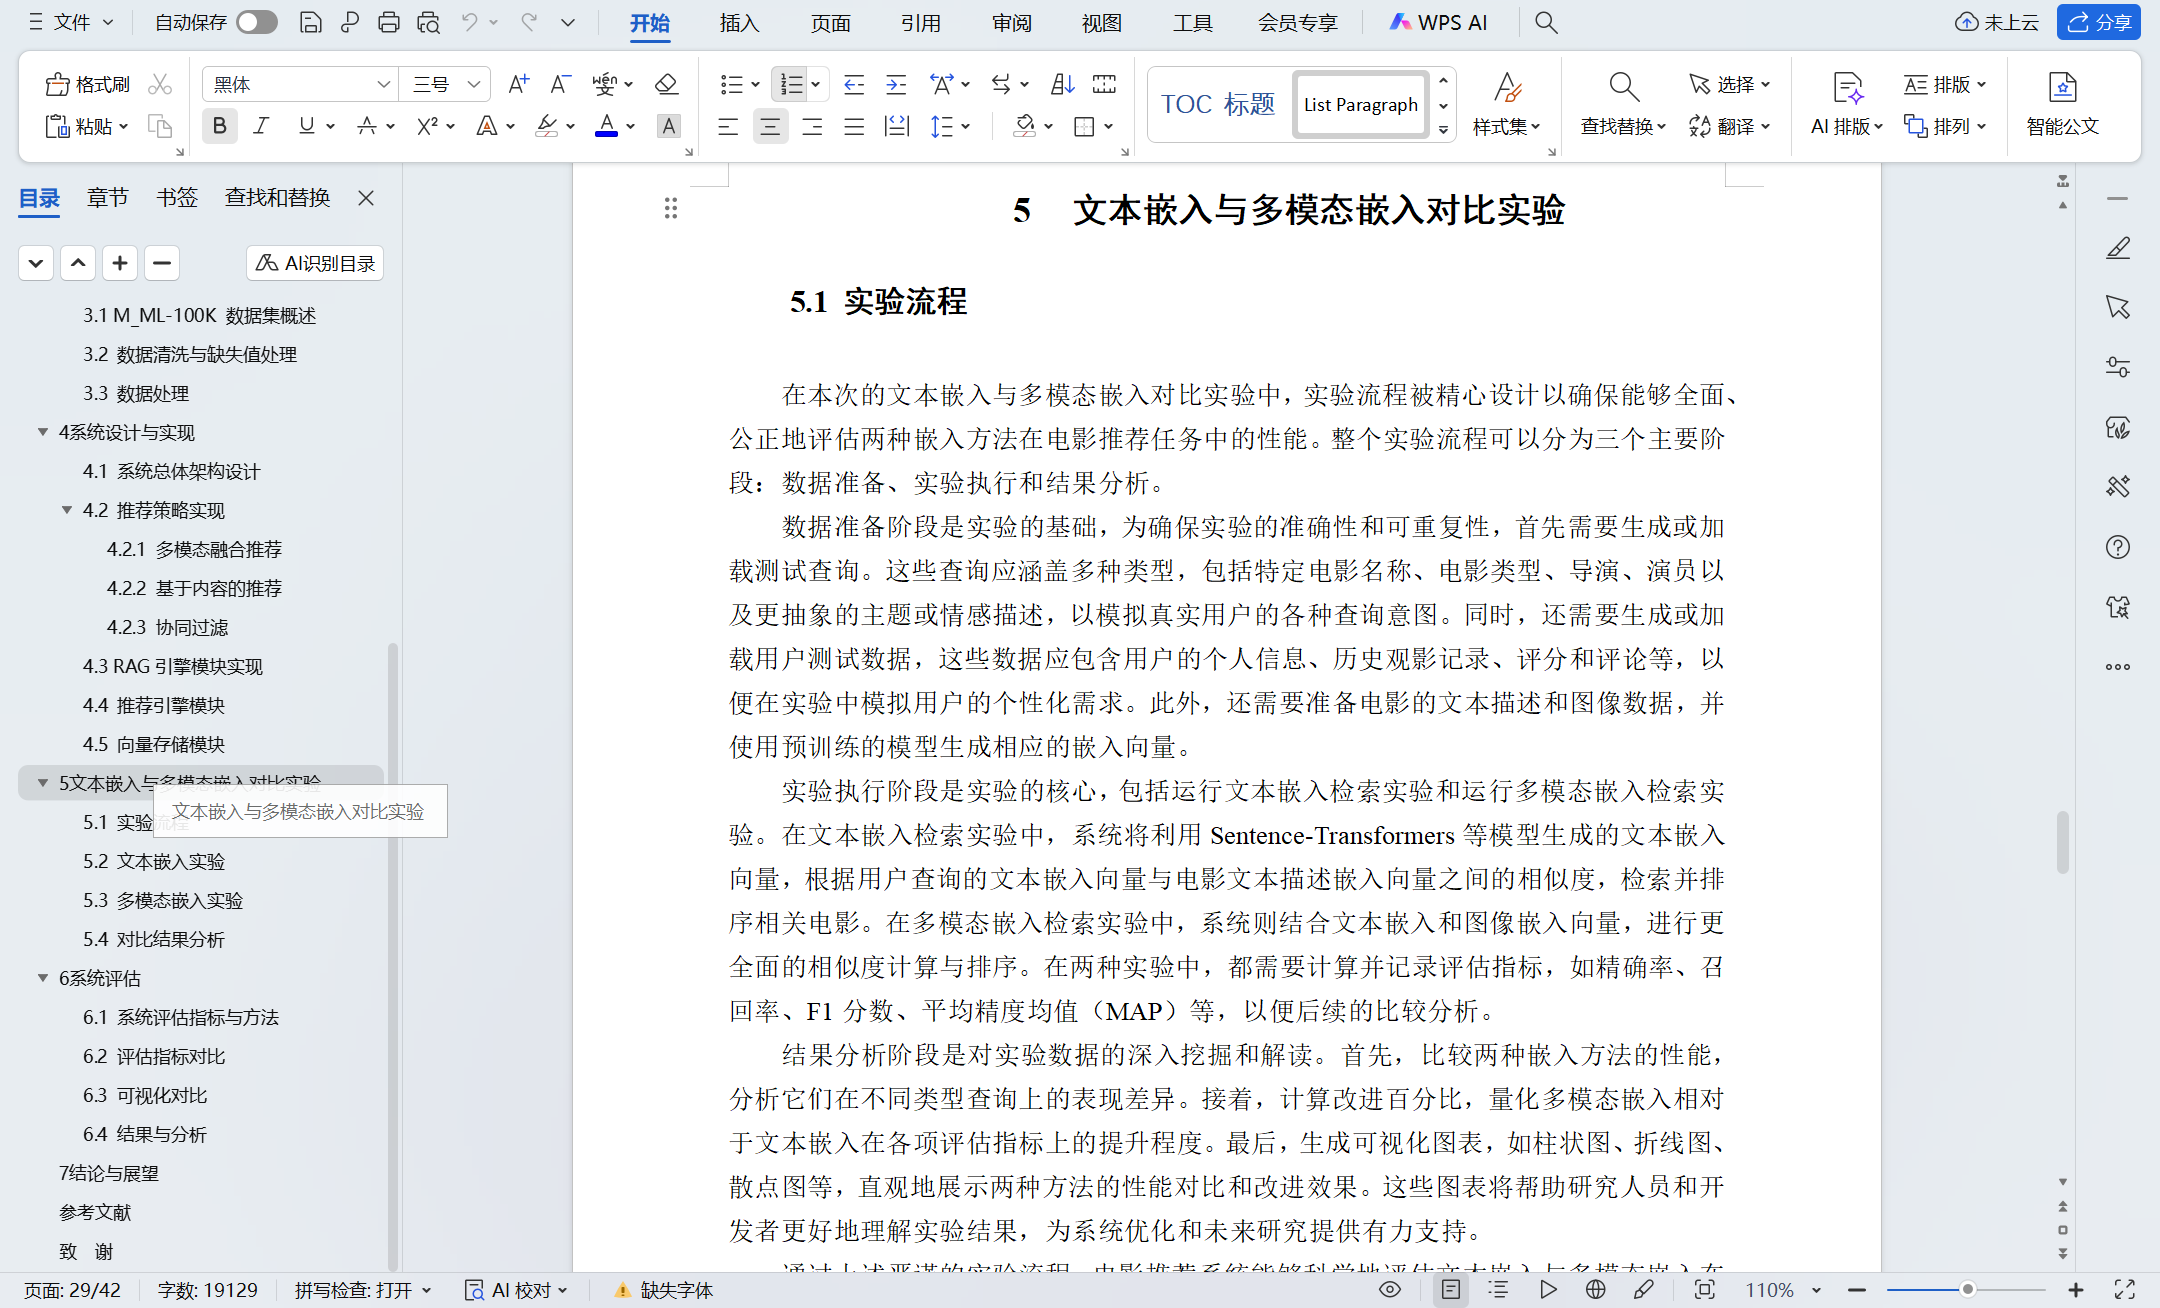Adjust the zoom slider handle in status bar

(1967, 1290)
